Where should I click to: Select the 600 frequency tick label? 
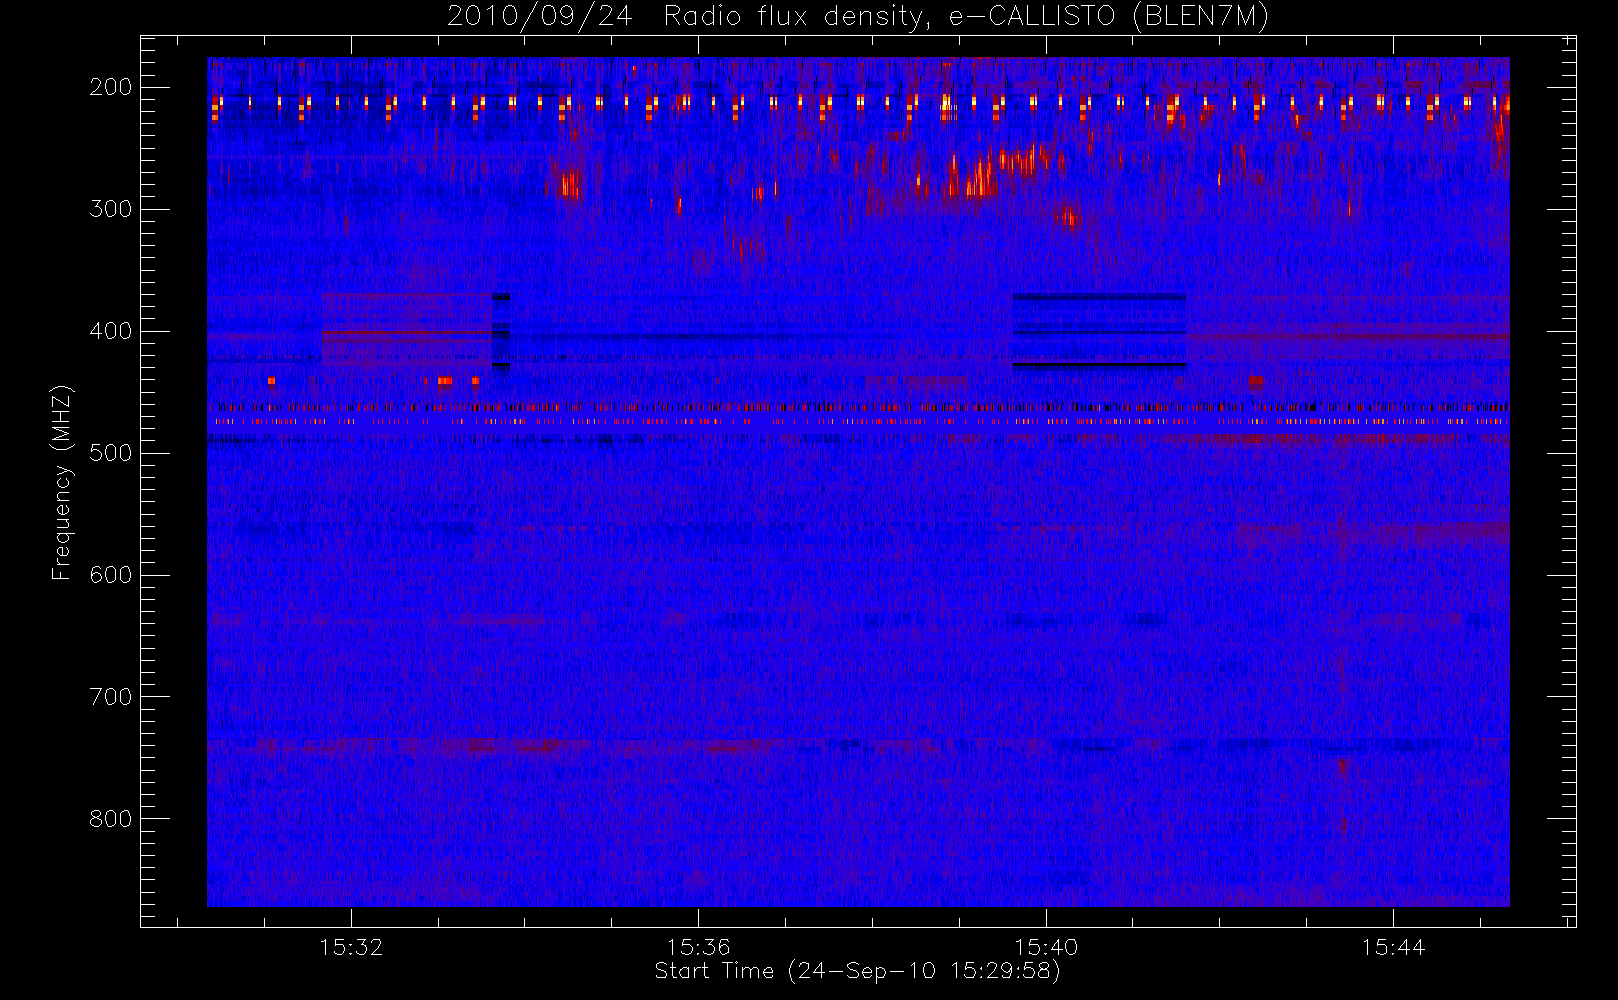(x=111, y=575)
